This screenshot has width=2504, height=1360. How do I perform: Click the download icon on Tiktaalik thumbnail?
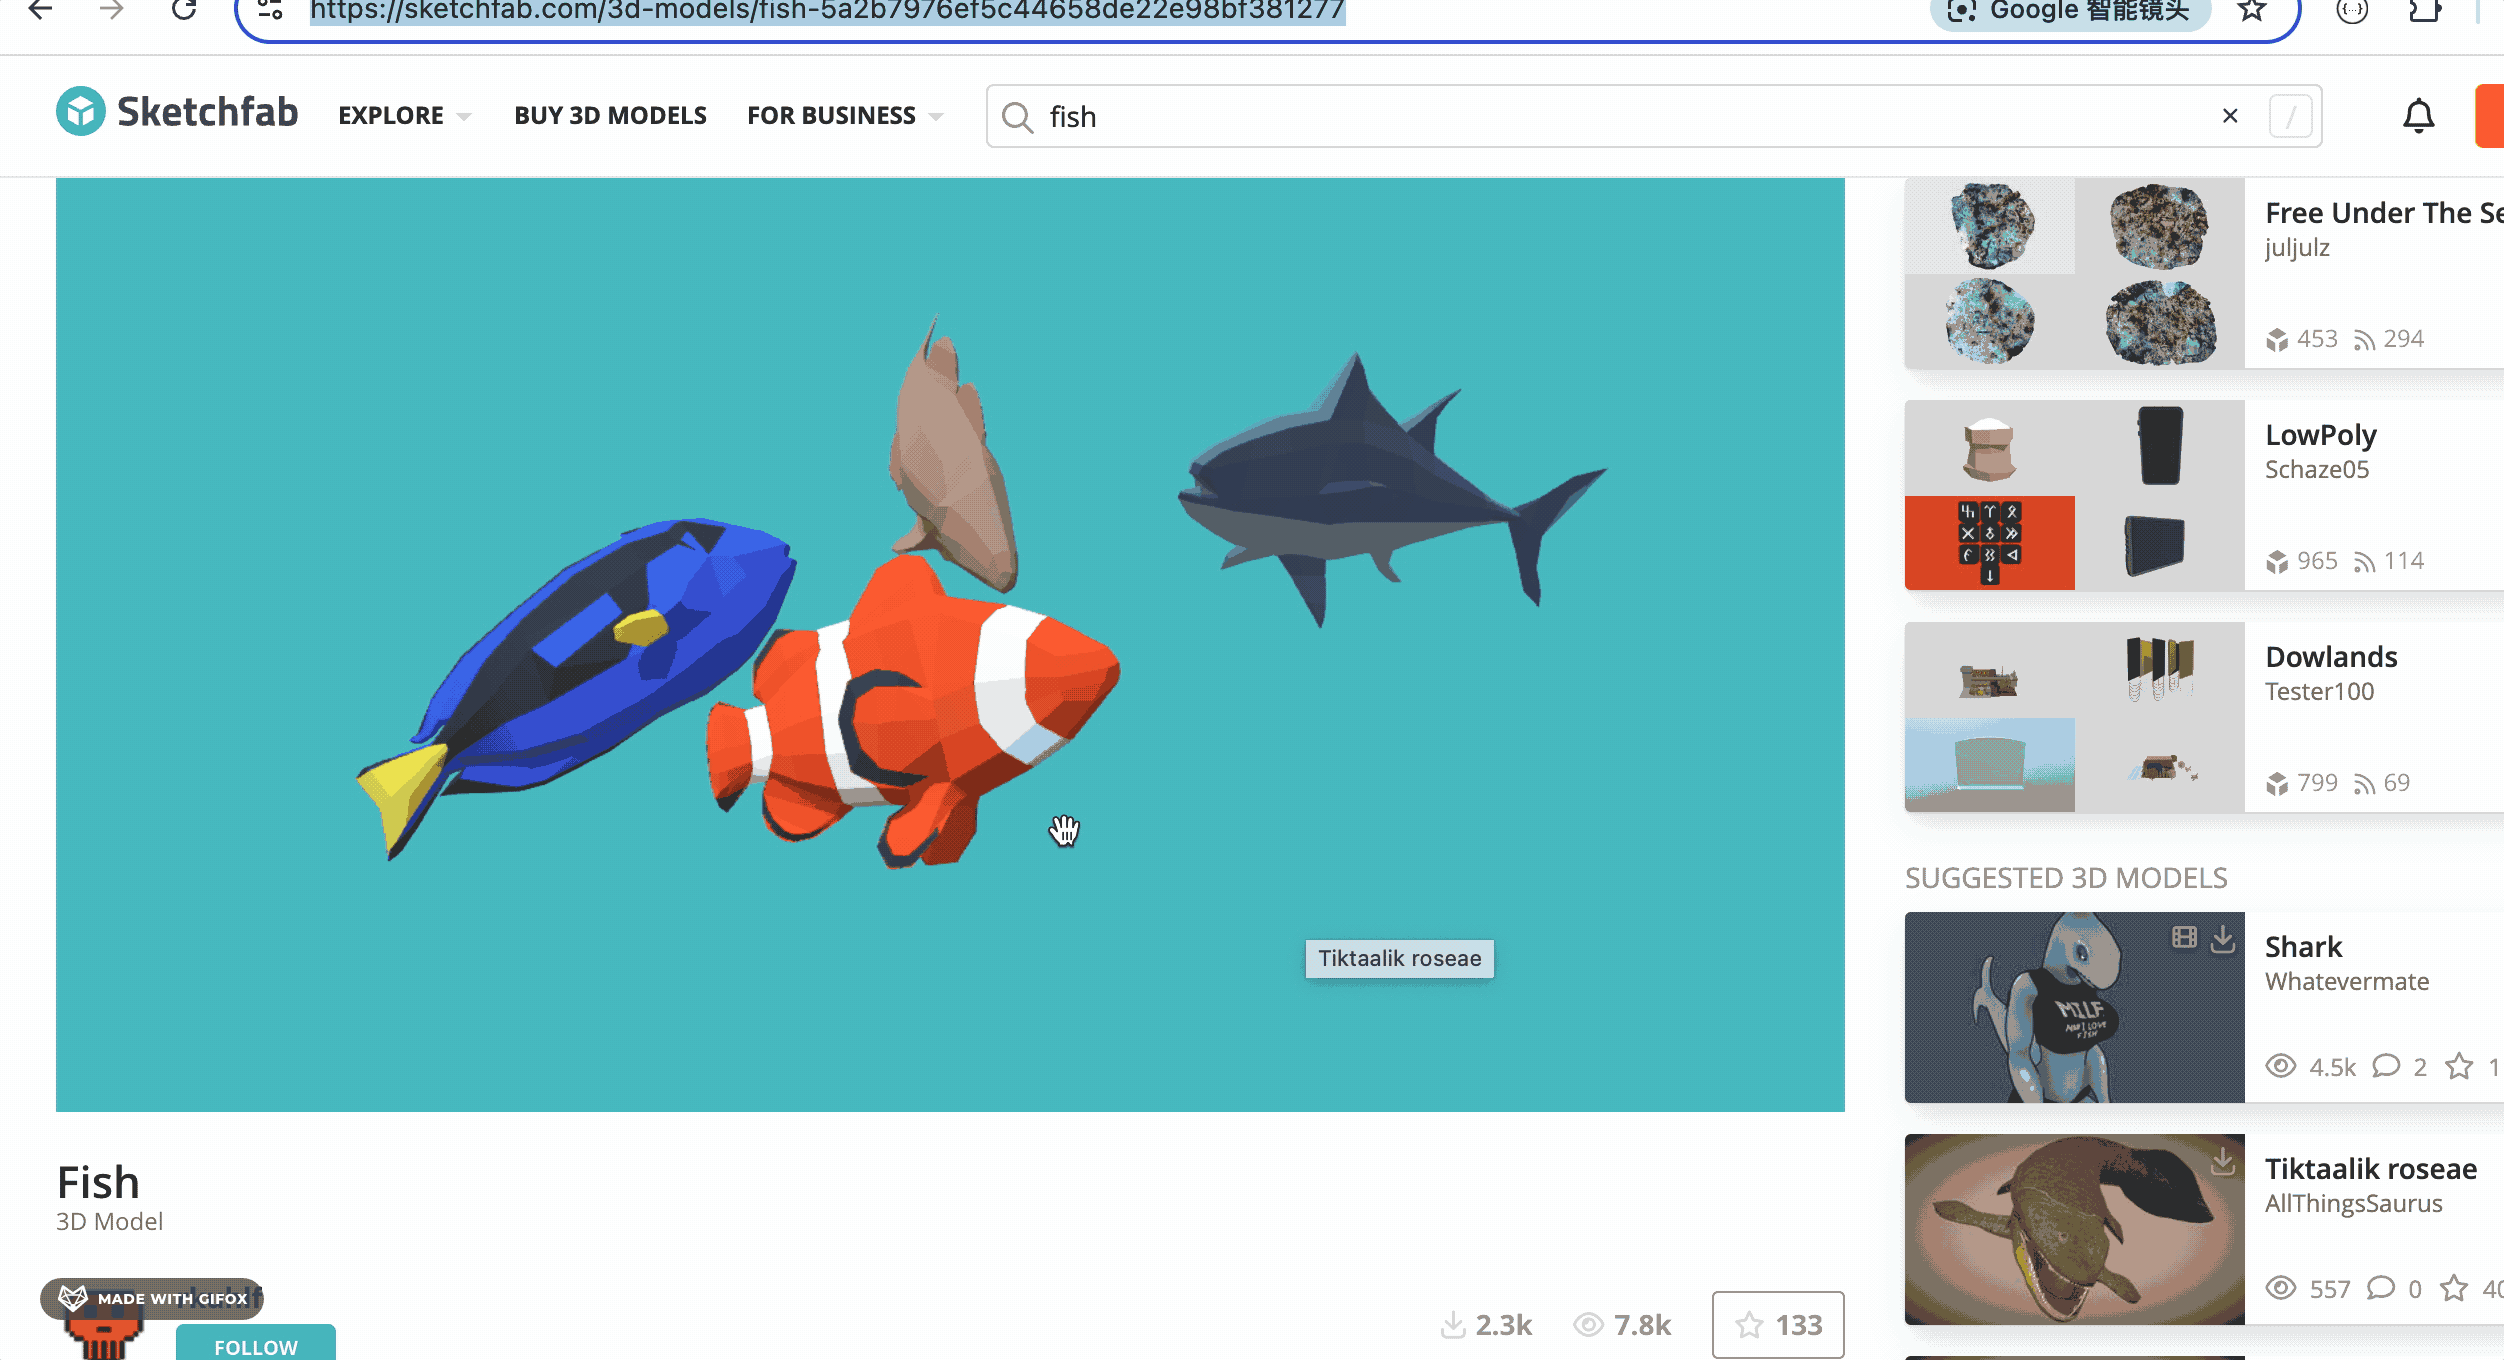pyautogui.click(x=2223, y=1160)
